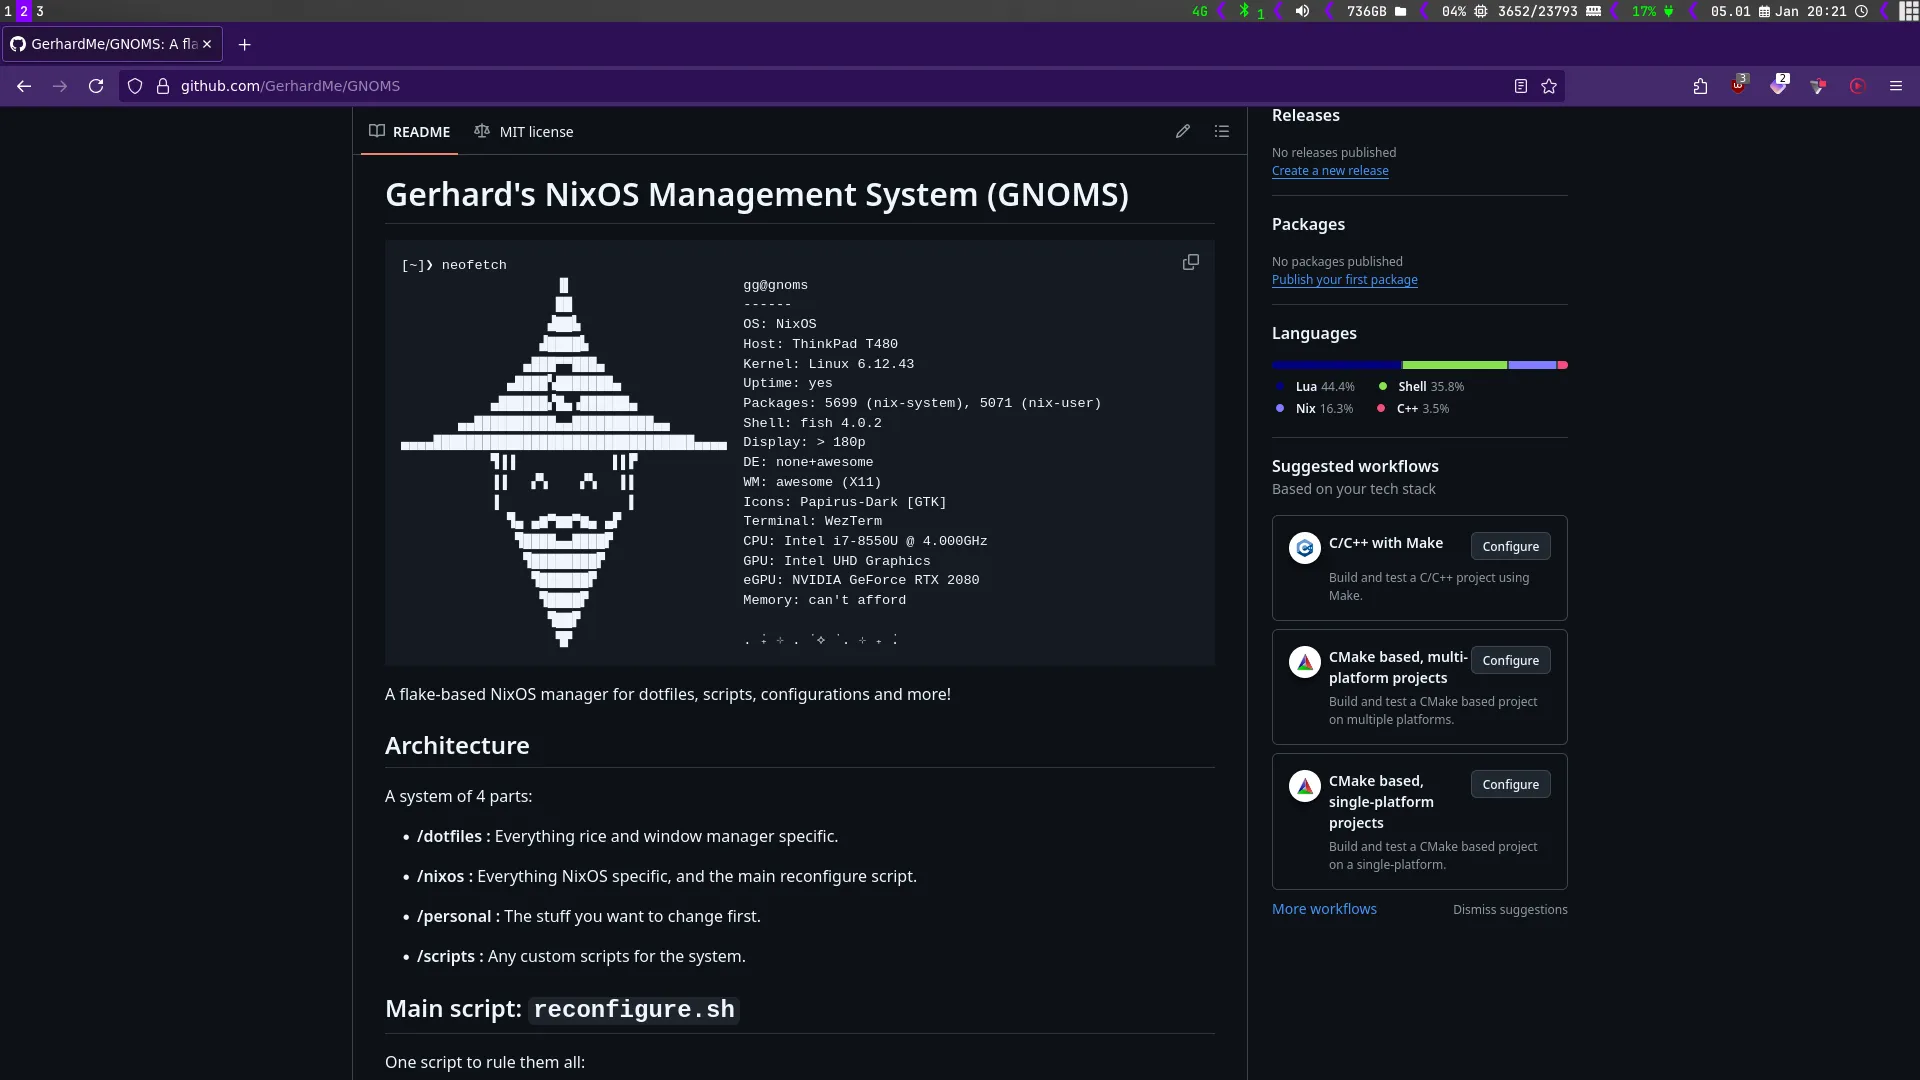
Task: Click the 'Shell: fish 4.0.2' line
Action: point(812,423)
